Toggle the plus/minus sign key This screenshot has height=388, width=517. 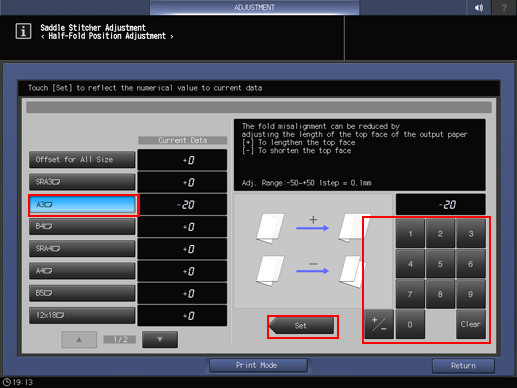click(x=379, y=324)
